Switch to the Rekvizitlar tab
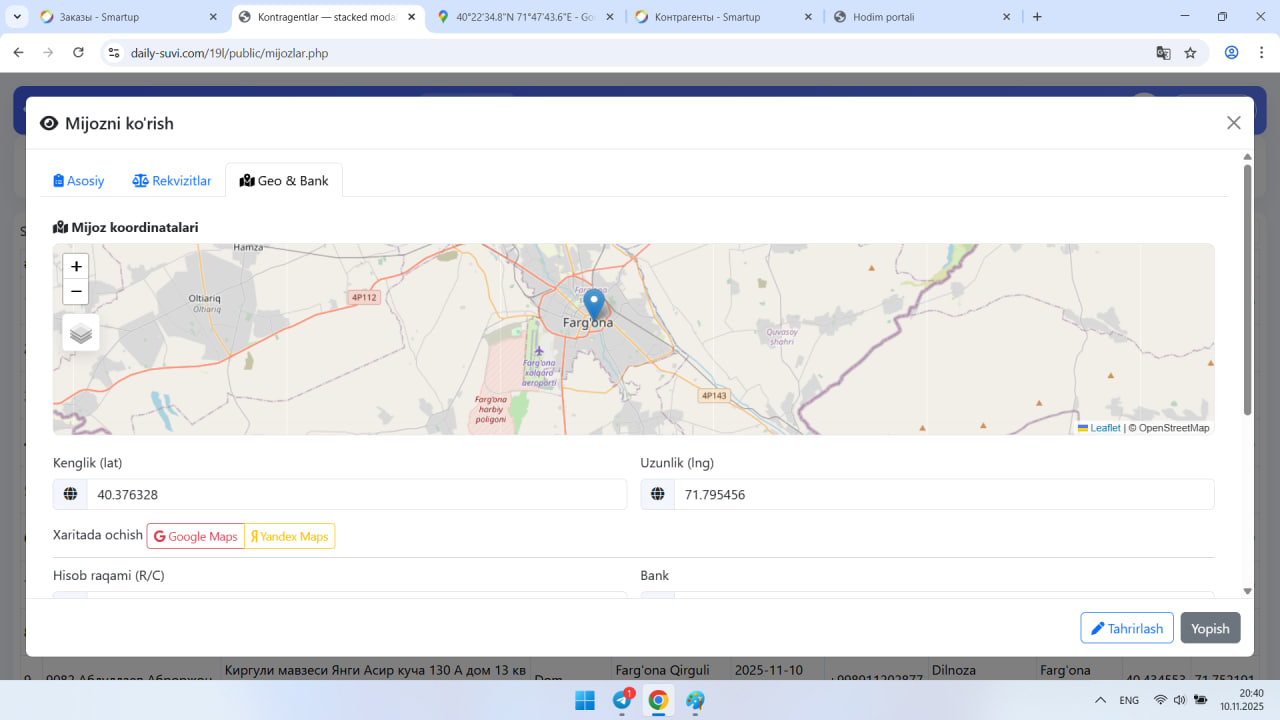This screenshot has width=1280, height=720. pos(172,181)
